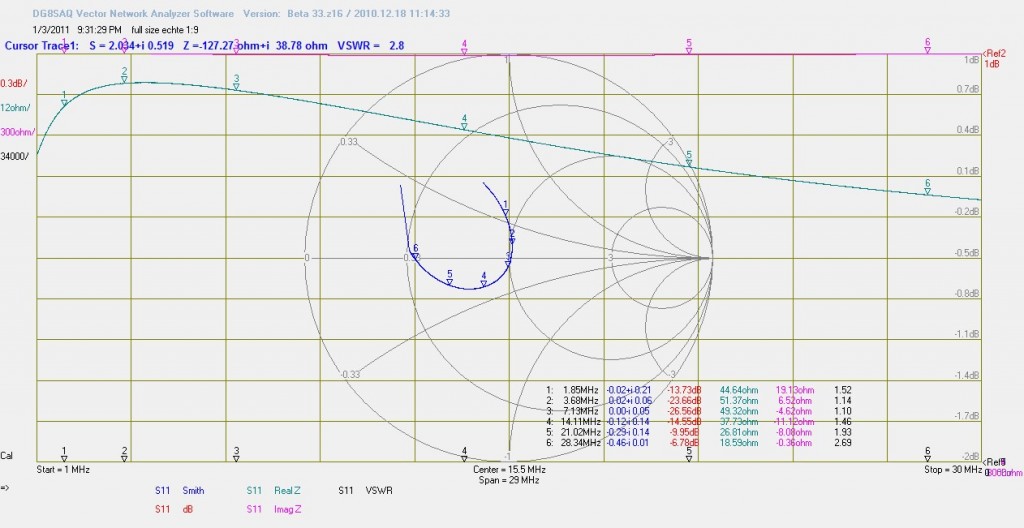Pick marker 6 on the blue Smith curve

(415, 253)
